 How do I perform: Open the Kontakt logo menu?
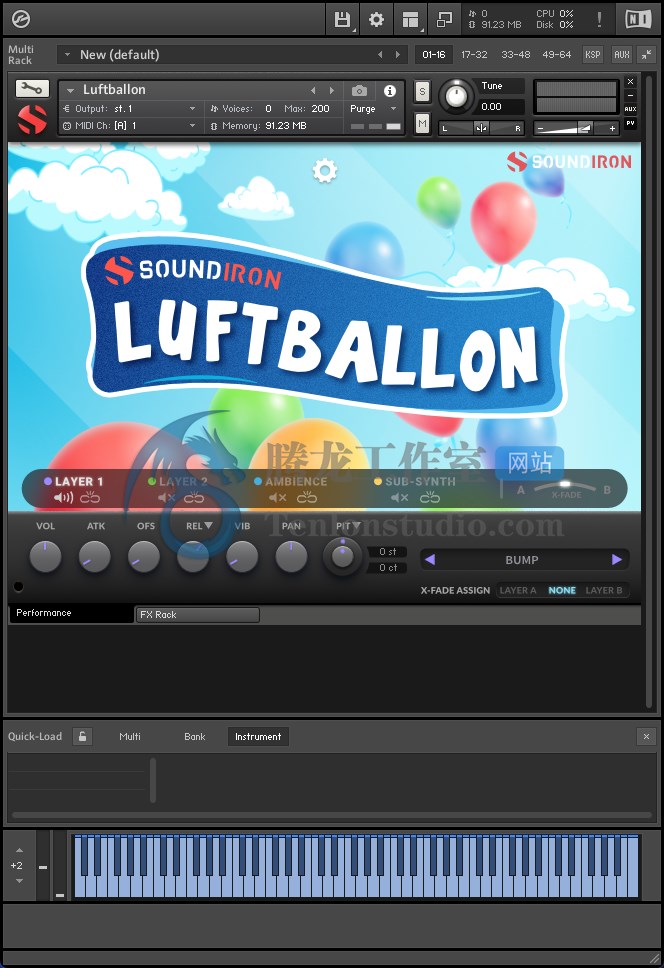(21, 19)
